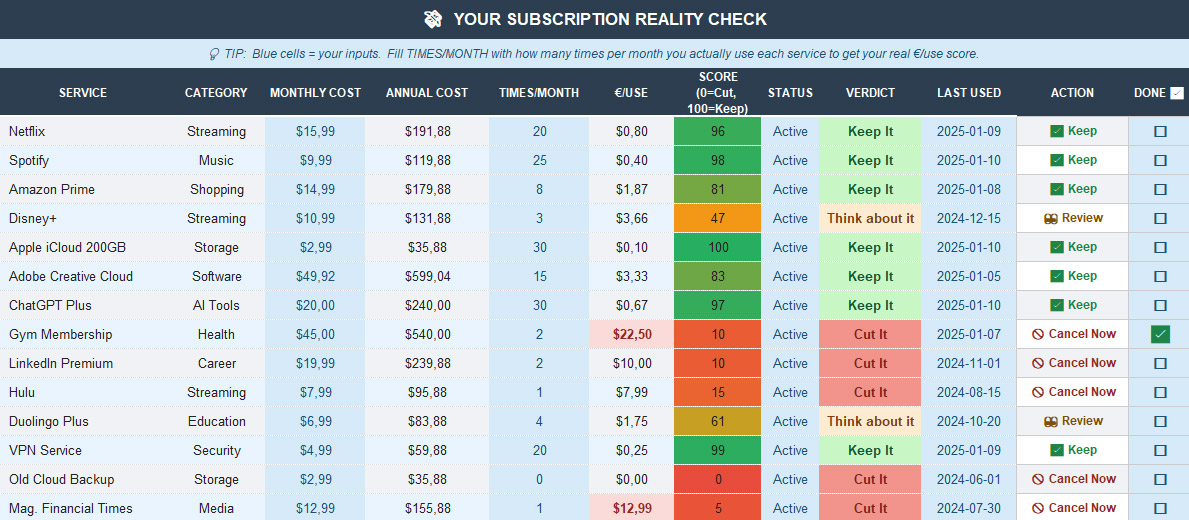The height and width of the screenshot is (520, 1189).
Task: Select Adobe Creative Cloud monthly cost $49,92
Action: [315, 277]
